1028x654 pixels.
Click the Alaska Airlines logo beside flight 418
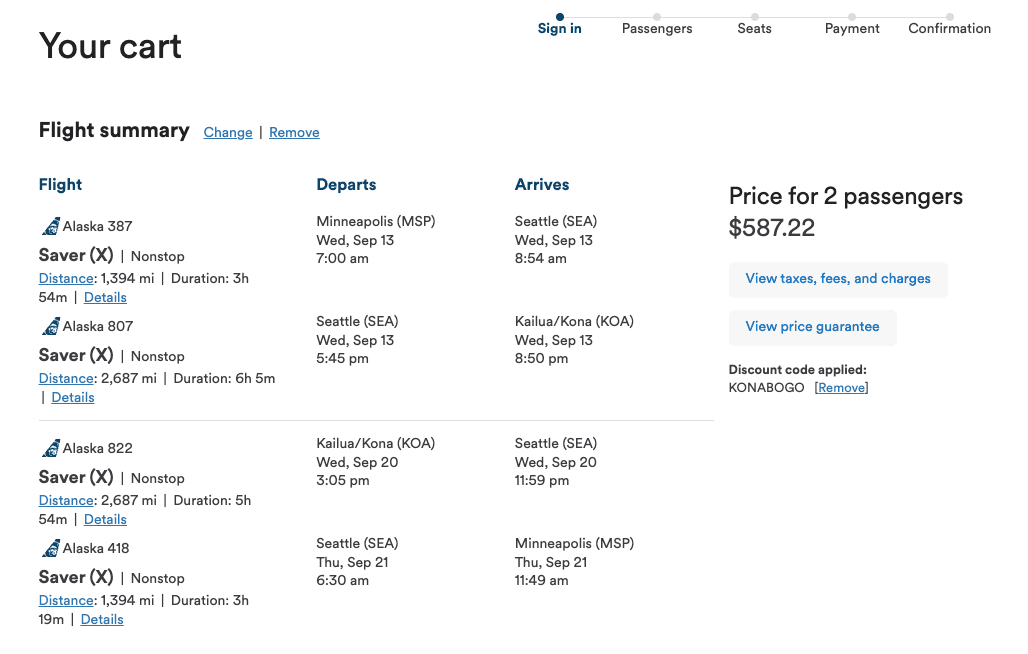(x=50, y=547)
